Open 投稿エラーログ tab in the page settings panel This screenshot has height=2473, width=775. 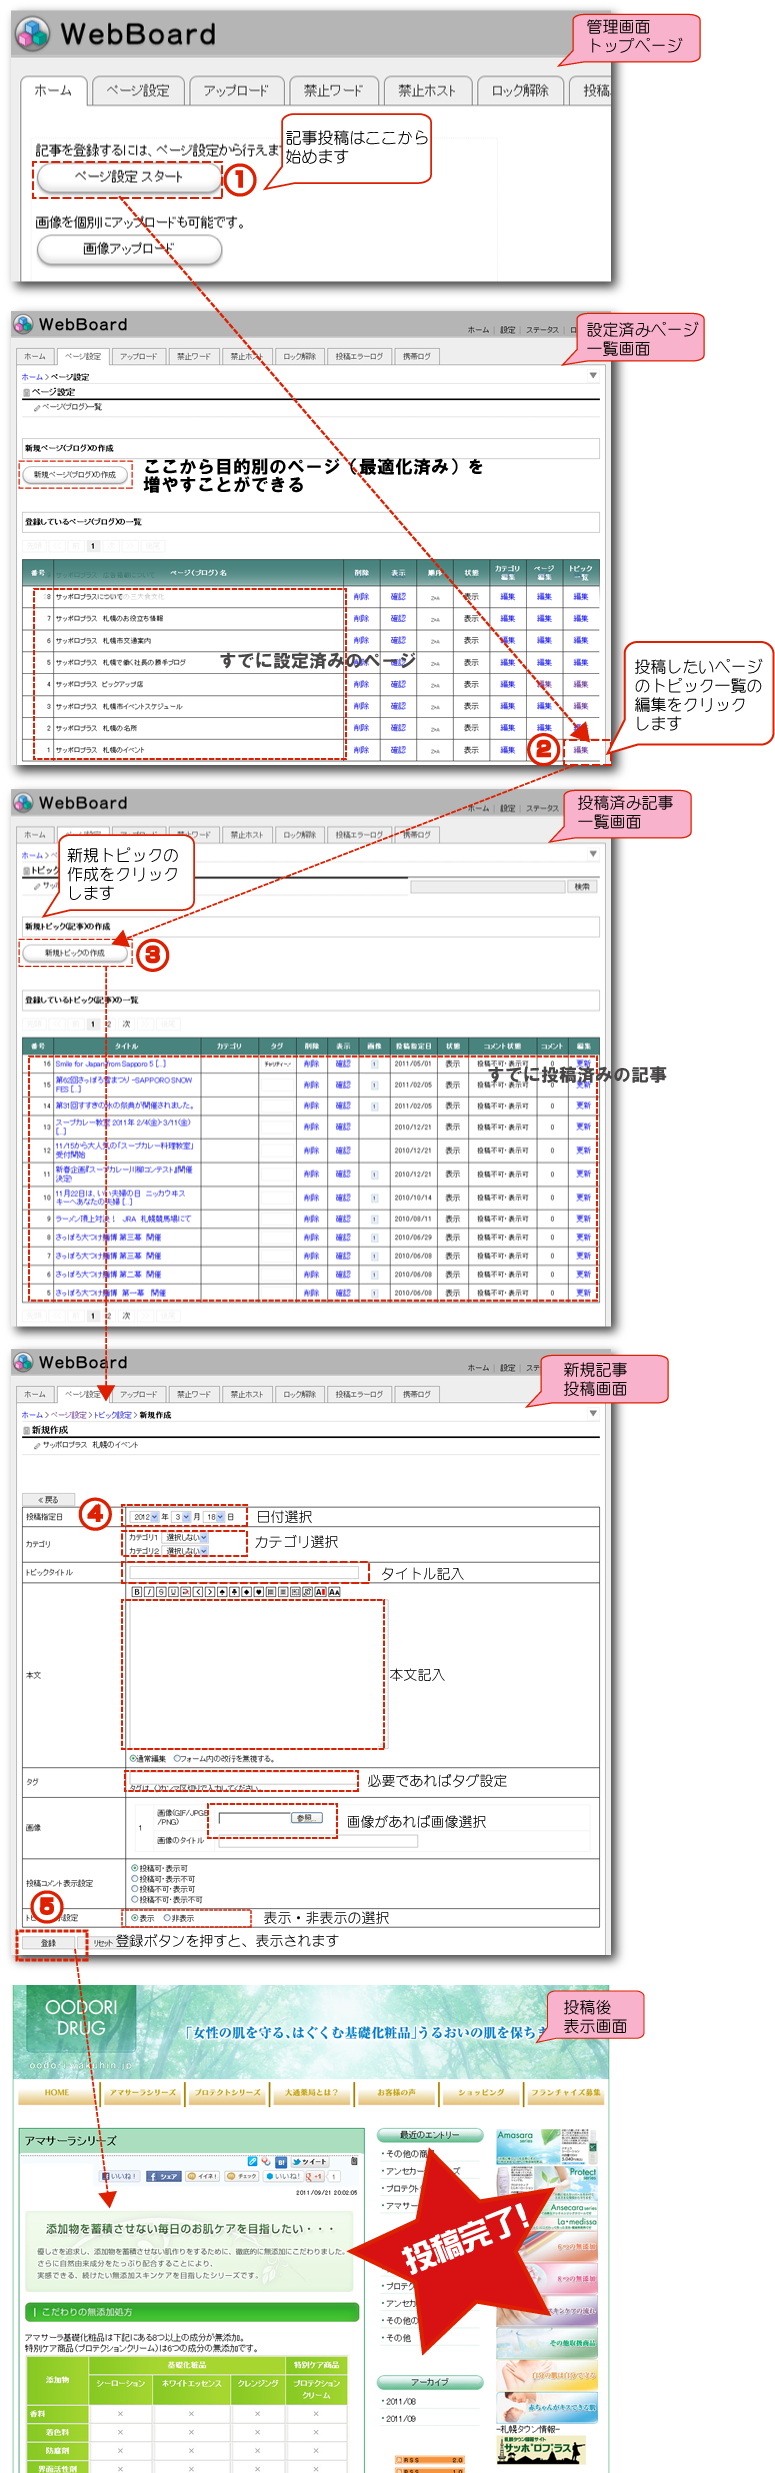(x=359, y=356)
